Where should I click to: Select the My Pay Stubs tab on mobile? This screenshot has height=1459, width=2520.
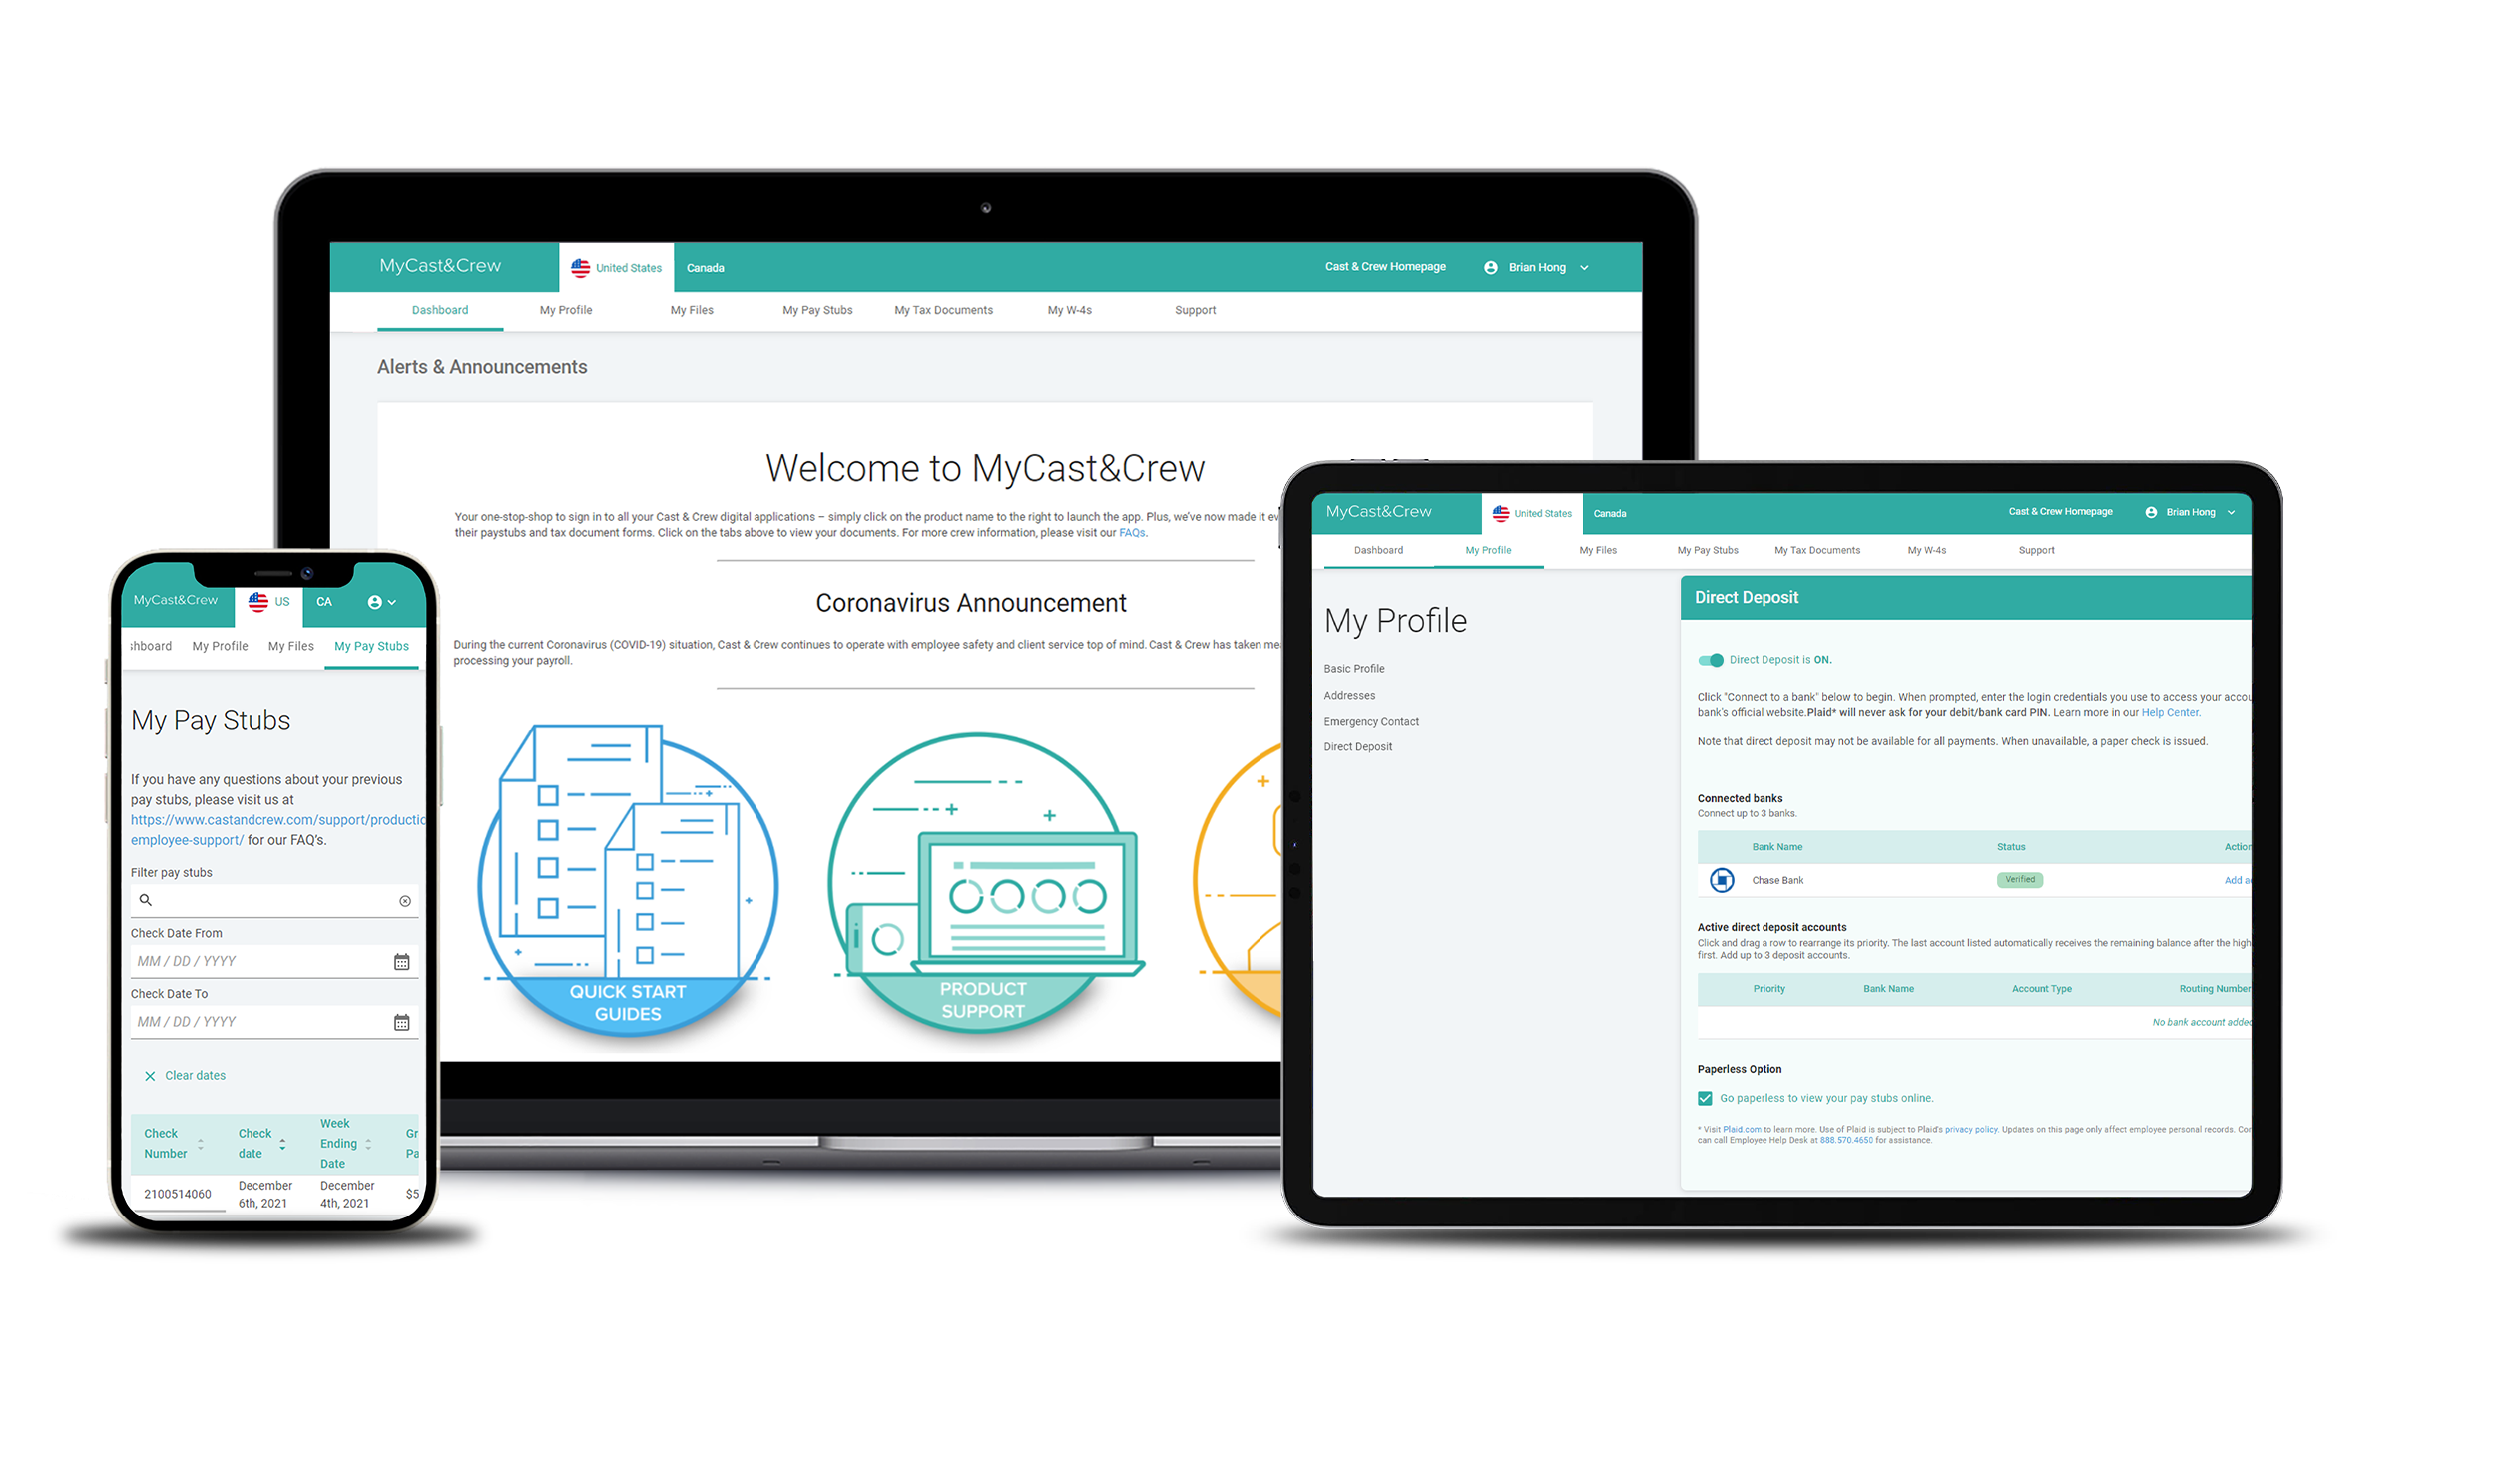[371, 646]
